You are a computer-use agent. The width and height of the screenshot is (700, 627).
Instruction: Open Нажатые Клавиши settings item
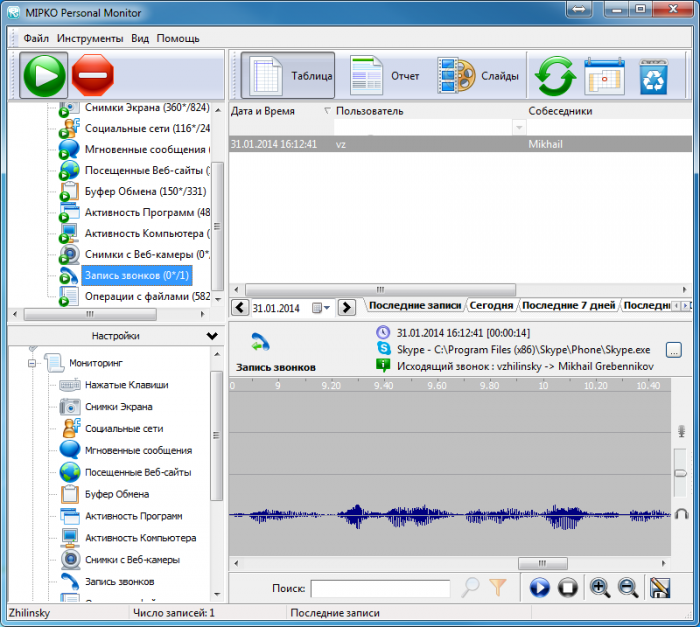click(x=126, y=385)
